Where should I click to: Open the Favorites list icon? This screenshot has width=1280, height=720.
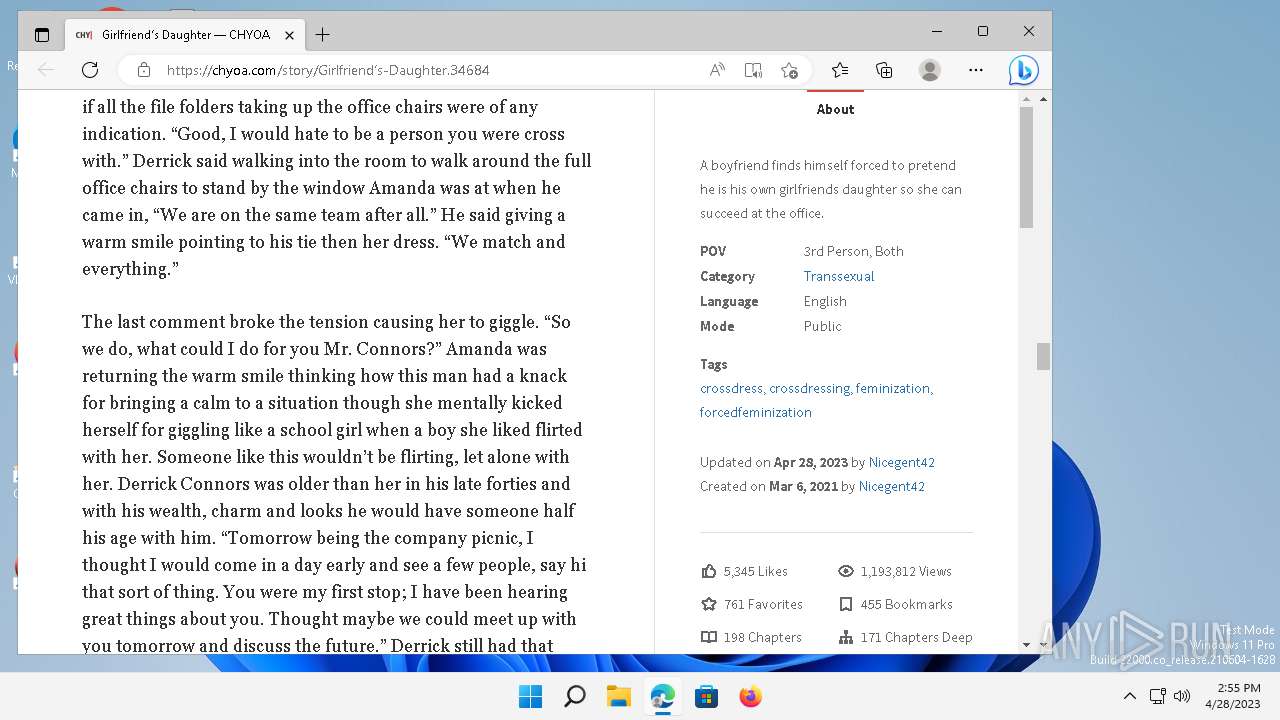tap(840, 70)
